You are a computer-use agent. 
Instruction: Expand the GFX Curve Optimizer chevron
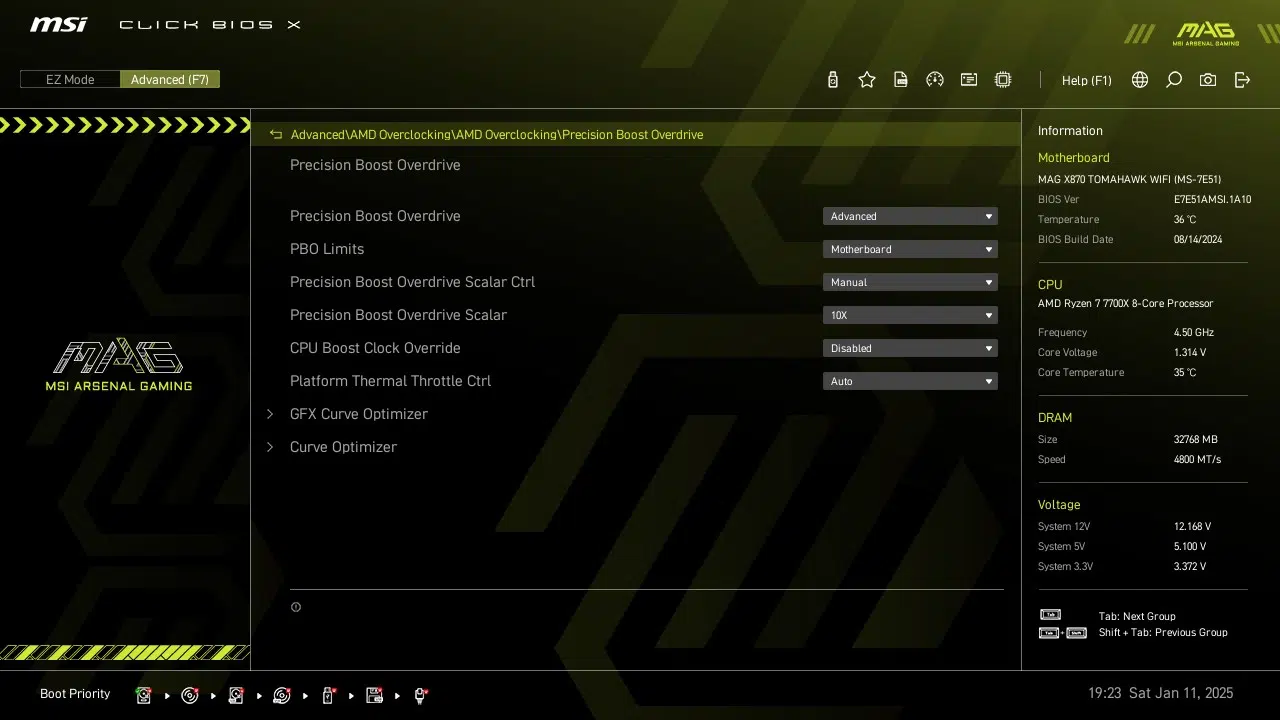coord(270,414)
